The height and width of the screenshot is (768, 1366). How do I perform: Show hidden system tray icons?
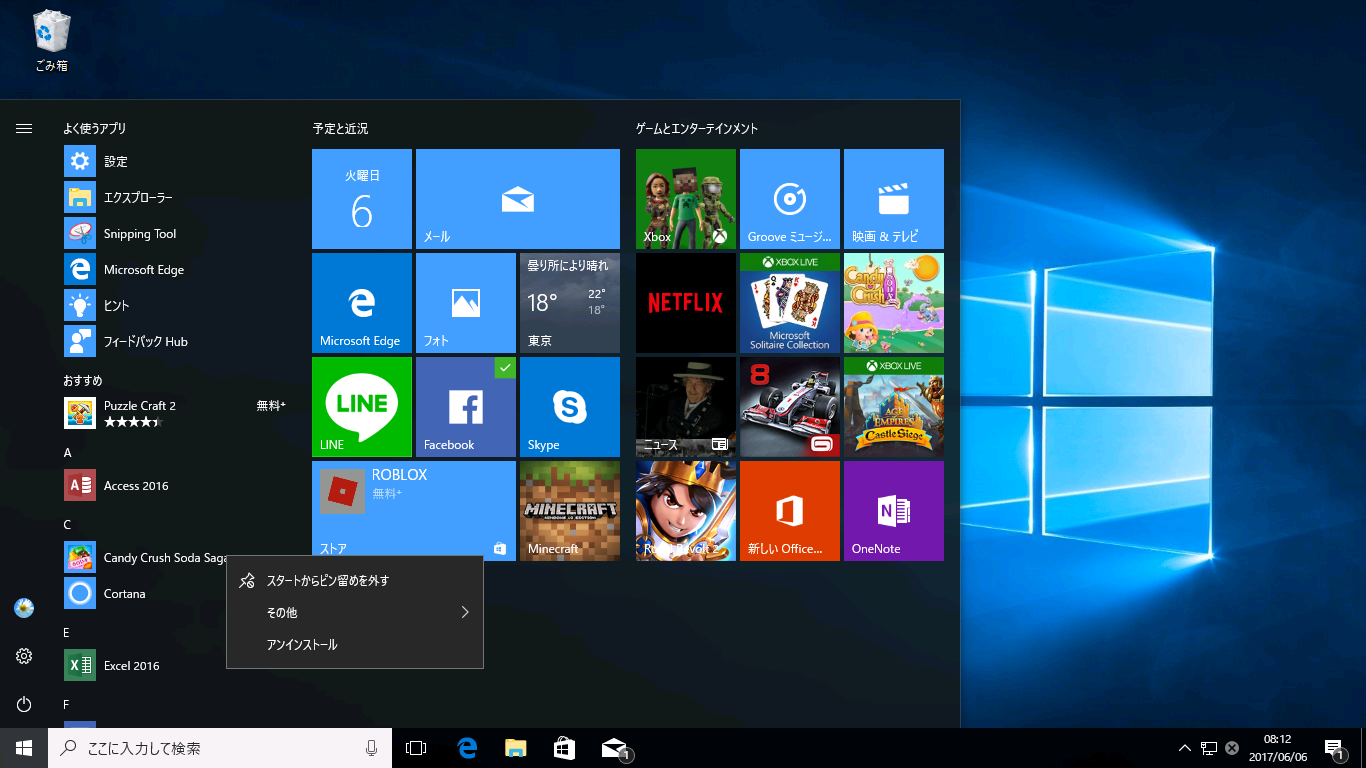pyautogui.click(x=1184, y=748)
